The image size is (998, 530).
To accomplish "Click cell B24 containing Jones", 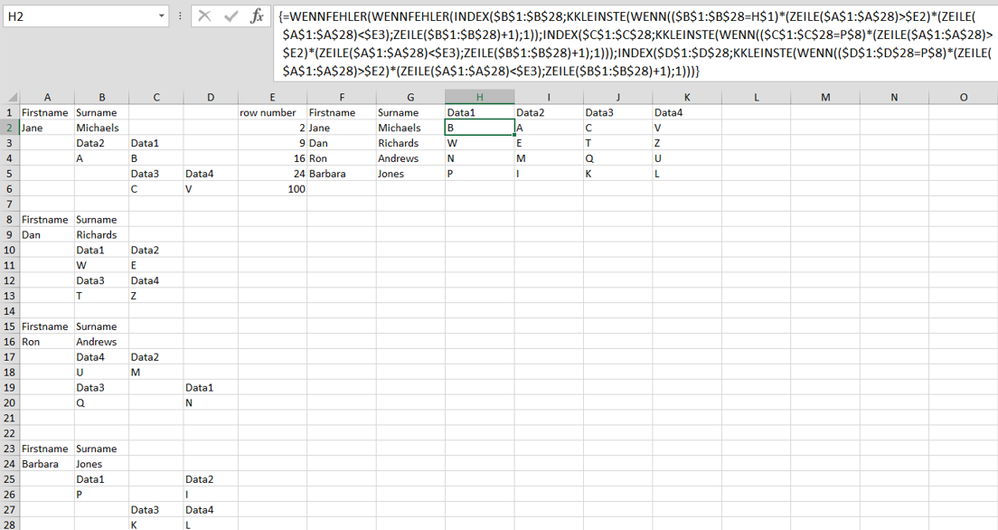I will (x=102, y=464).
